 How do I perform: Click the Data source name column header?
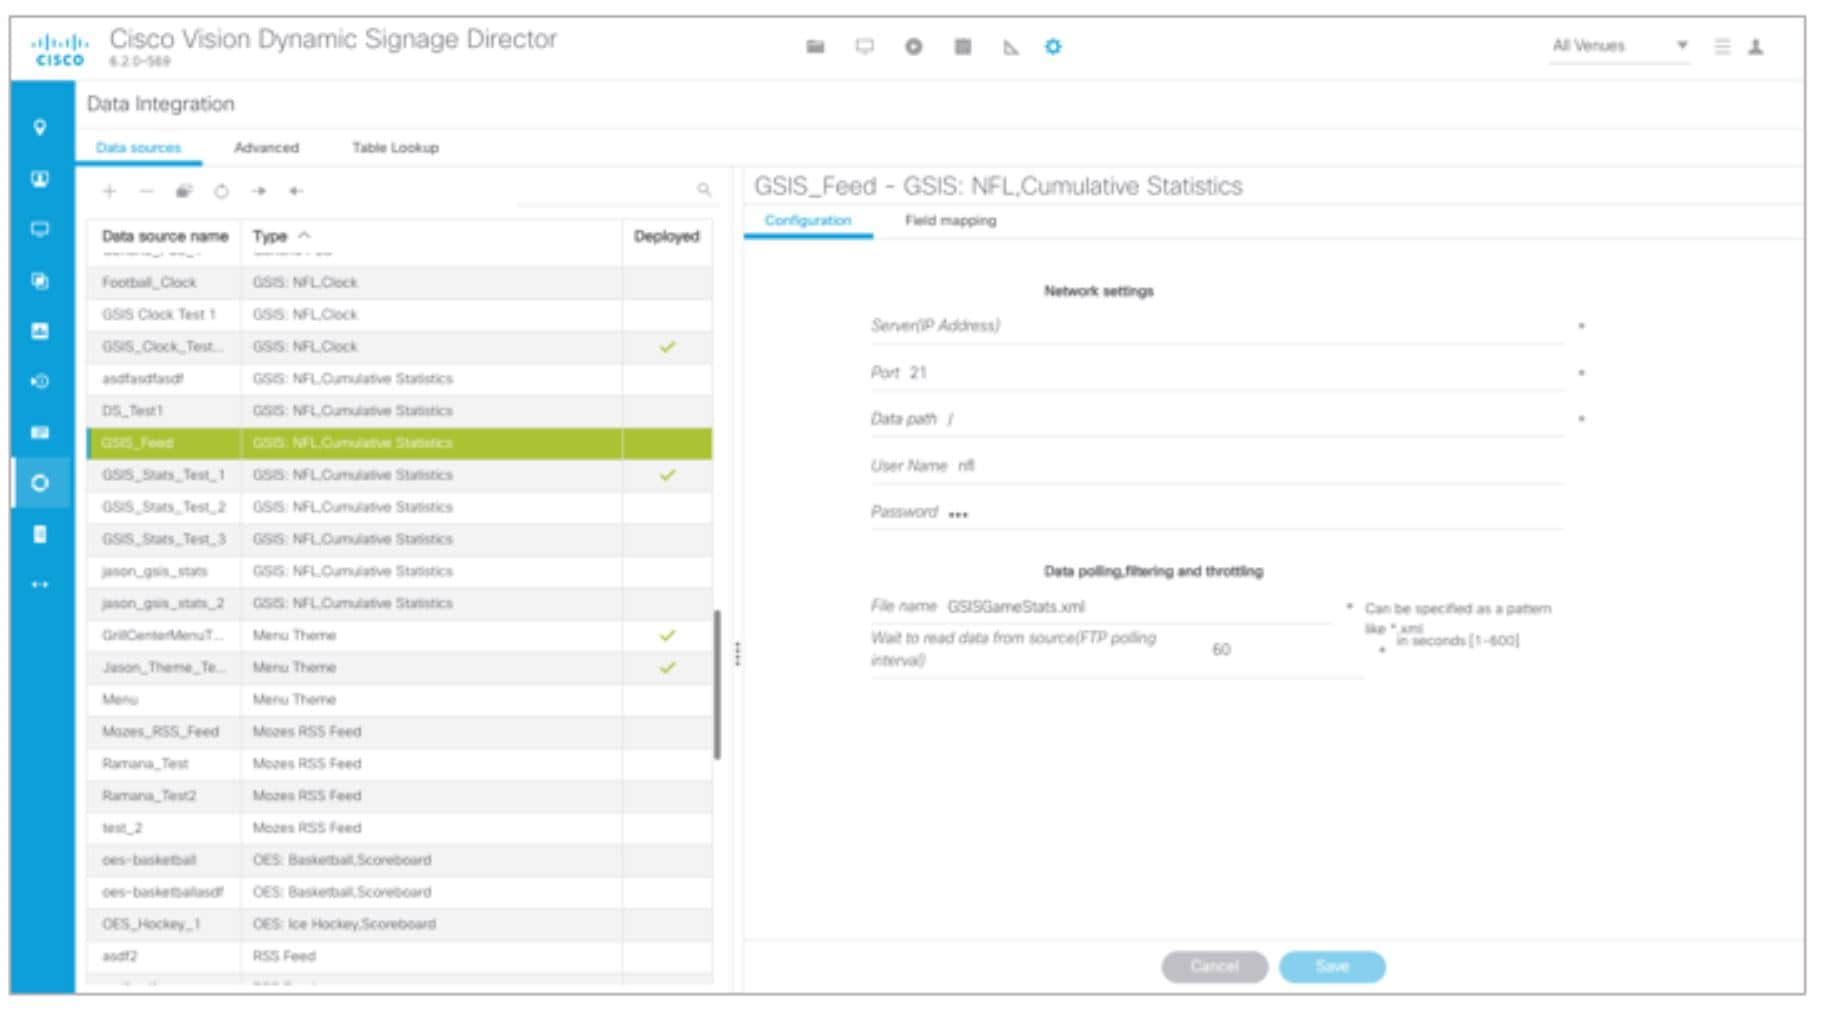point(165,236)
